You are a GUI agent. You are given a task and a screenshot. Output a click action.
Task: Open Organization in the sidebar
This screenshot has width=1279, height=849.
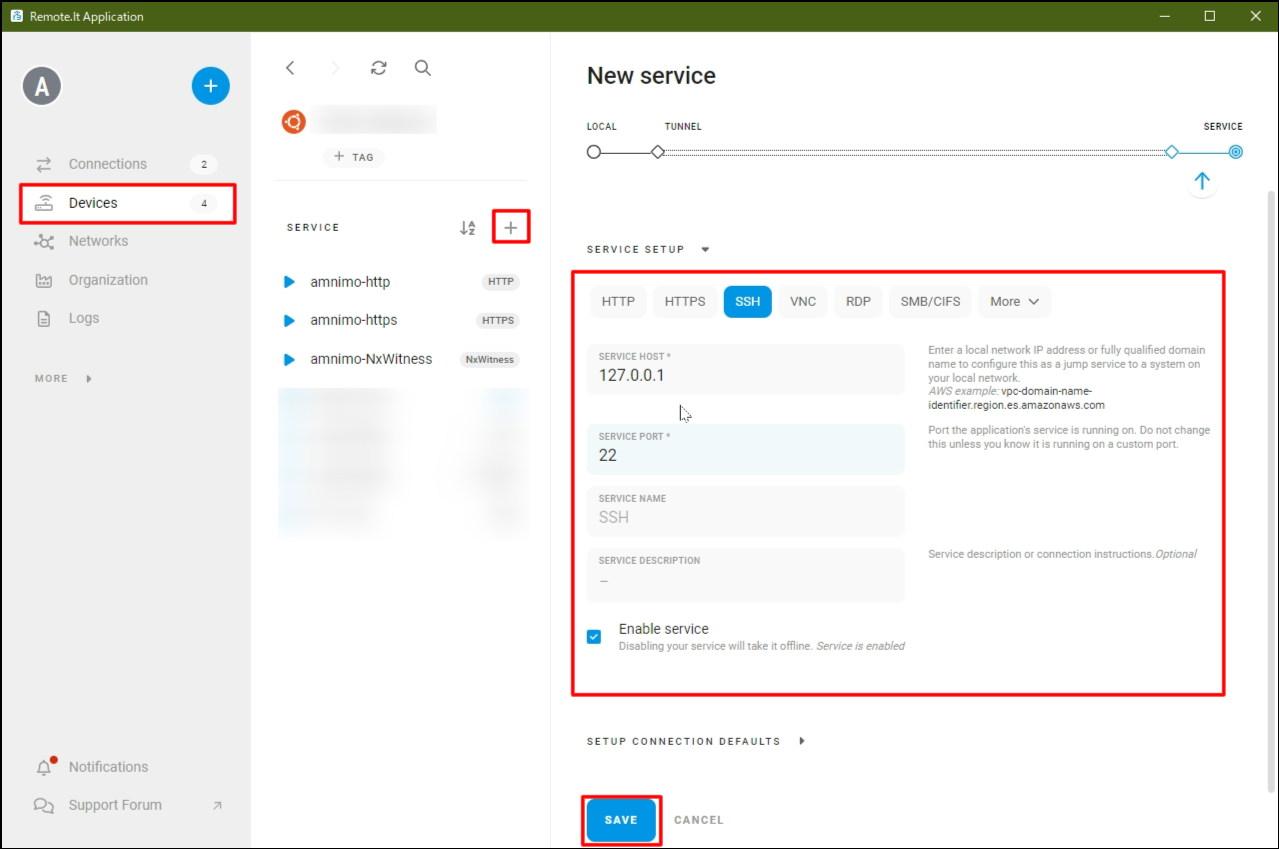[x=126, y=280]
